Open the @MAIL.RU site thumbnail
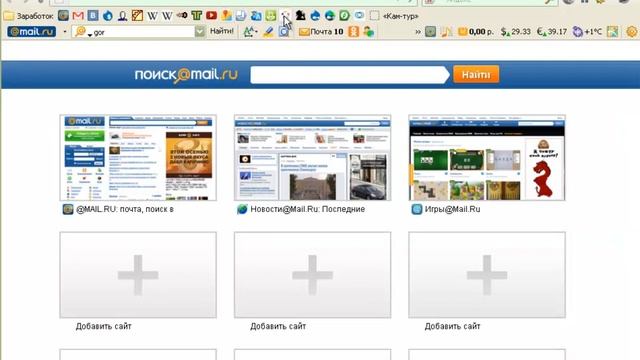This screenshot has height=360, width=640. tap(138, 158)
